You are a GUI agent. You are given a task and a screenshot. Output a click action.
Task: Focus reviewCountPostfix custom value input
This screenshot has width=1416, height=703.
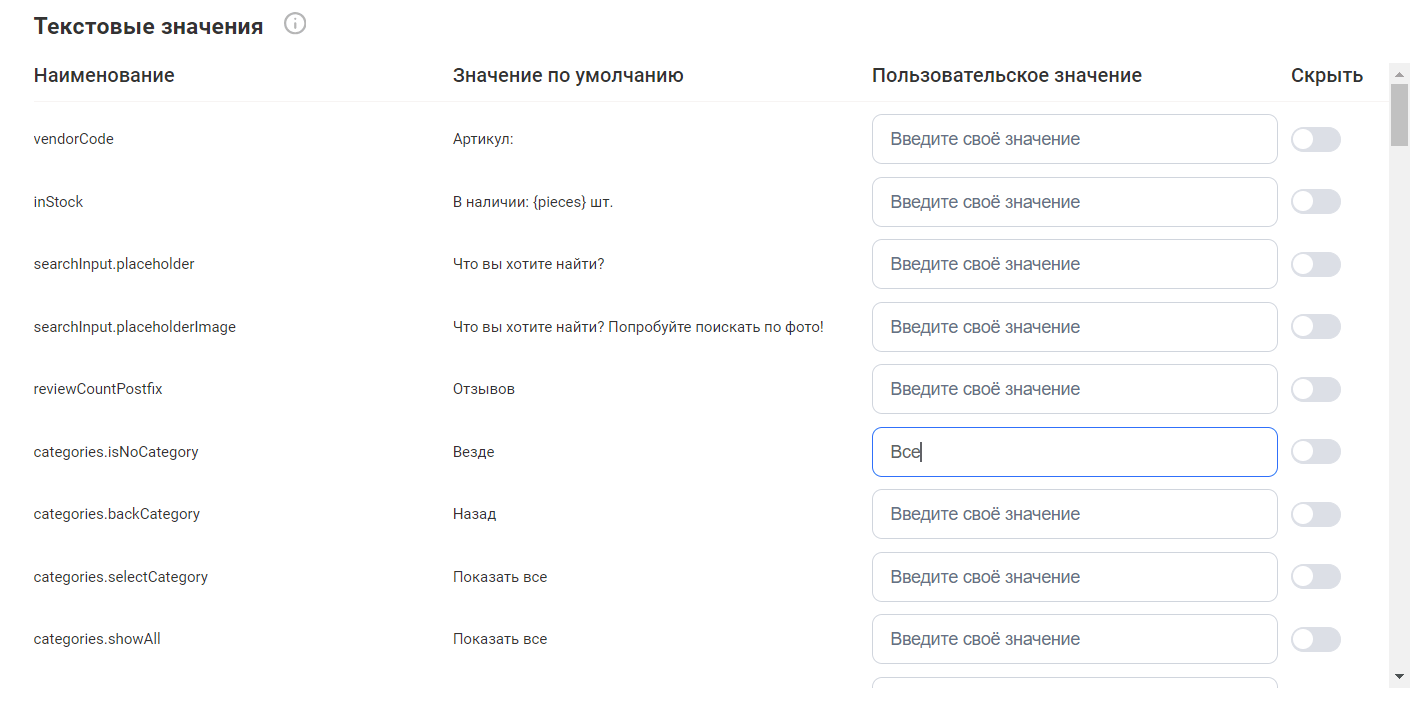coord(1074,389)
